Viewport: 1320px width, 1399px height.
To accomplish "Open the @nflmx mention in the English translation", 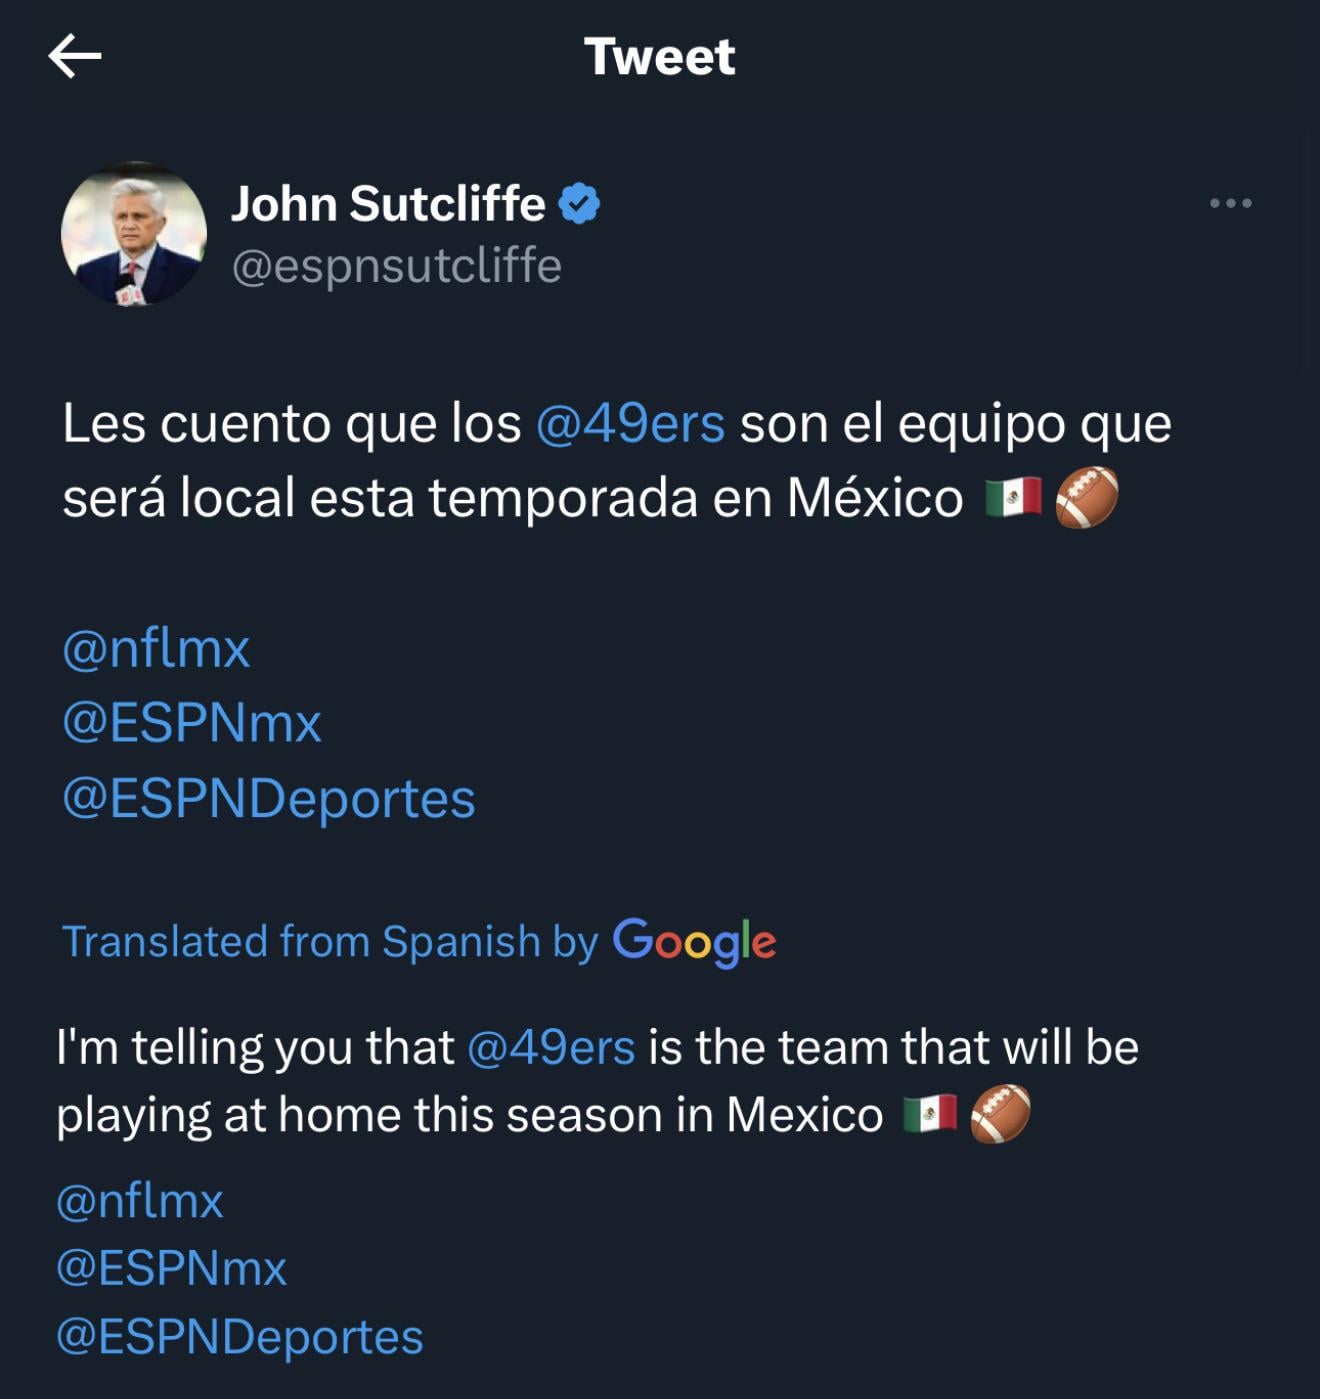I will click(140, 1200).
